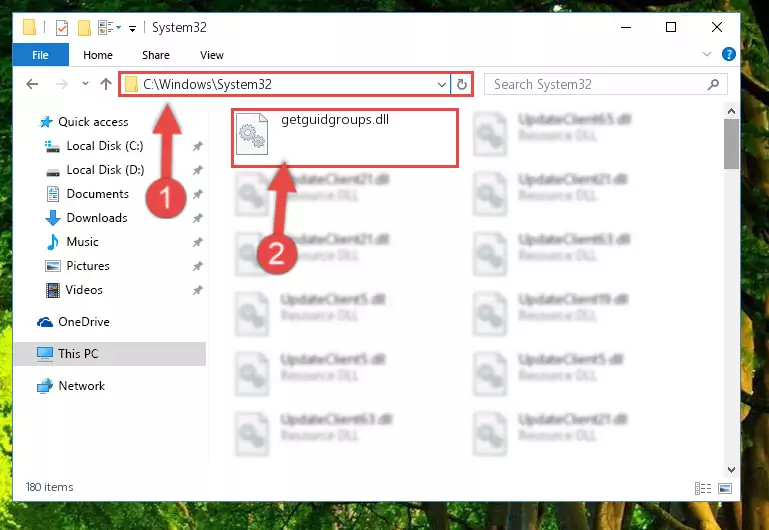Switch to the Share ribbon tab
The width and height of the screenshot is (769, 530).
pos(155,55)
